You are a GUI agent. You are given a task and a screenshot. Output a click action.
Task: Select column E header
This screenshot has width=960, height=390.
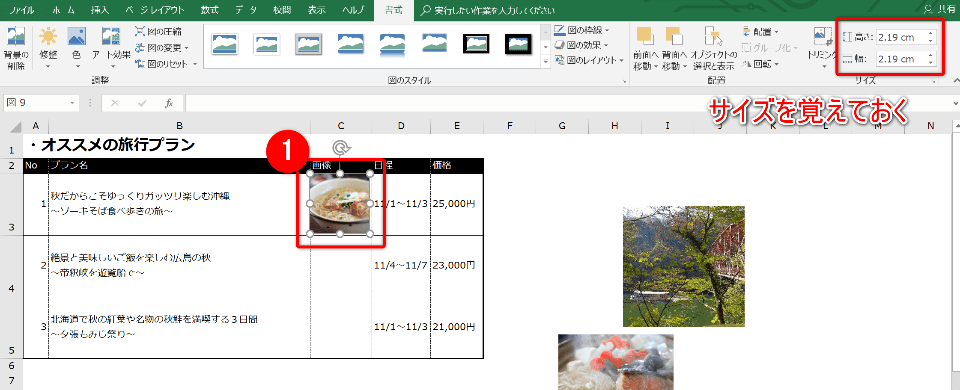click(457, 126)
